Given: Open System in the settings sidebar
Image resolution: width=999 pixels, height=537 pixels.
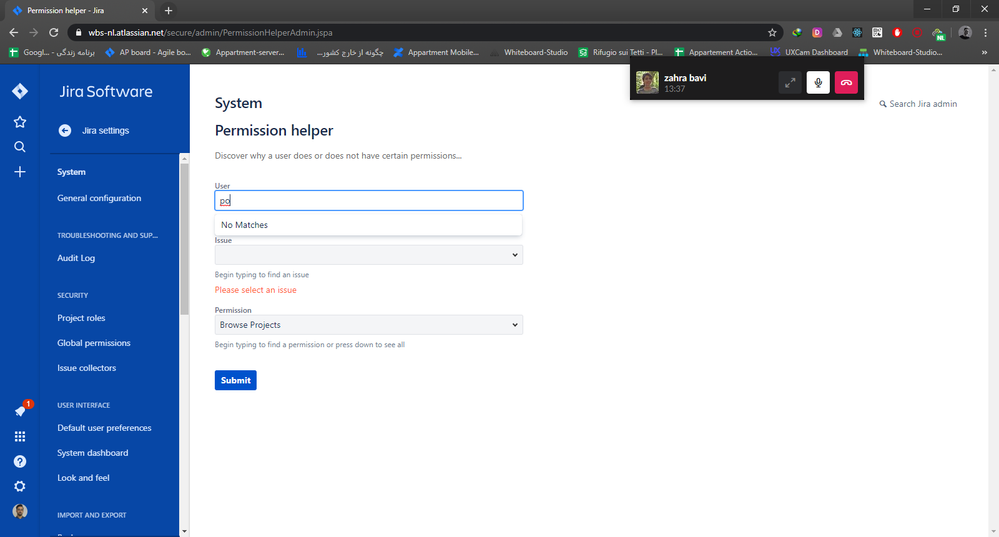Looking at the screenshot, I should coord(71,172).
